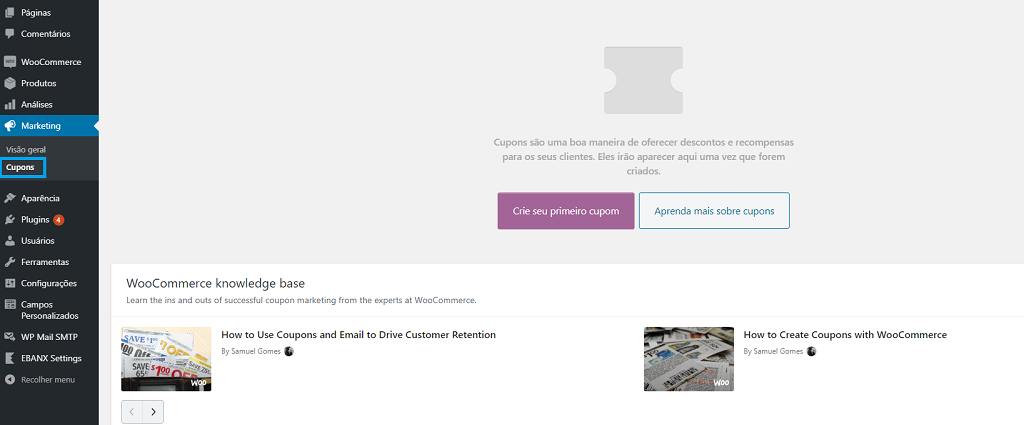This screenshot has width=1024, height=425.
Task: Click the WooCommerce icon in sidebar
Action: (10, 62)
